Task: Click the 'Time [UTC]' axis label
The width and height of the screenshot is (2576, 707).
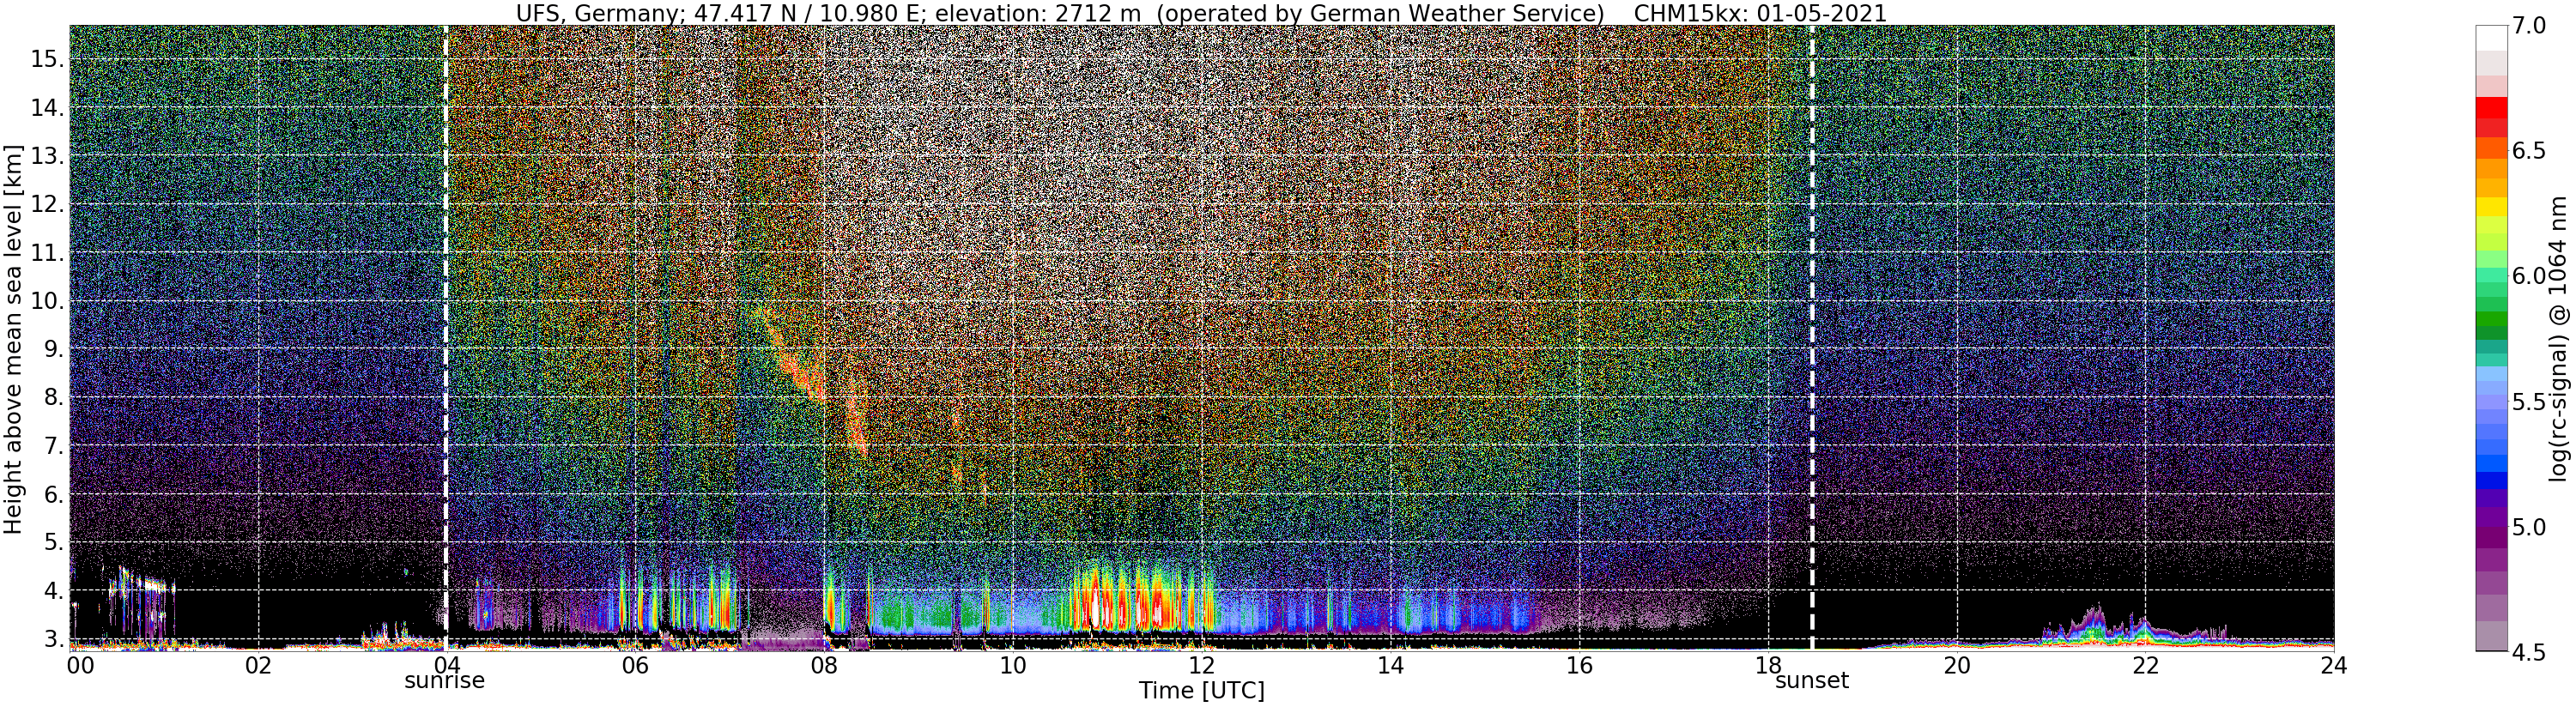Action: point(1202,691)
